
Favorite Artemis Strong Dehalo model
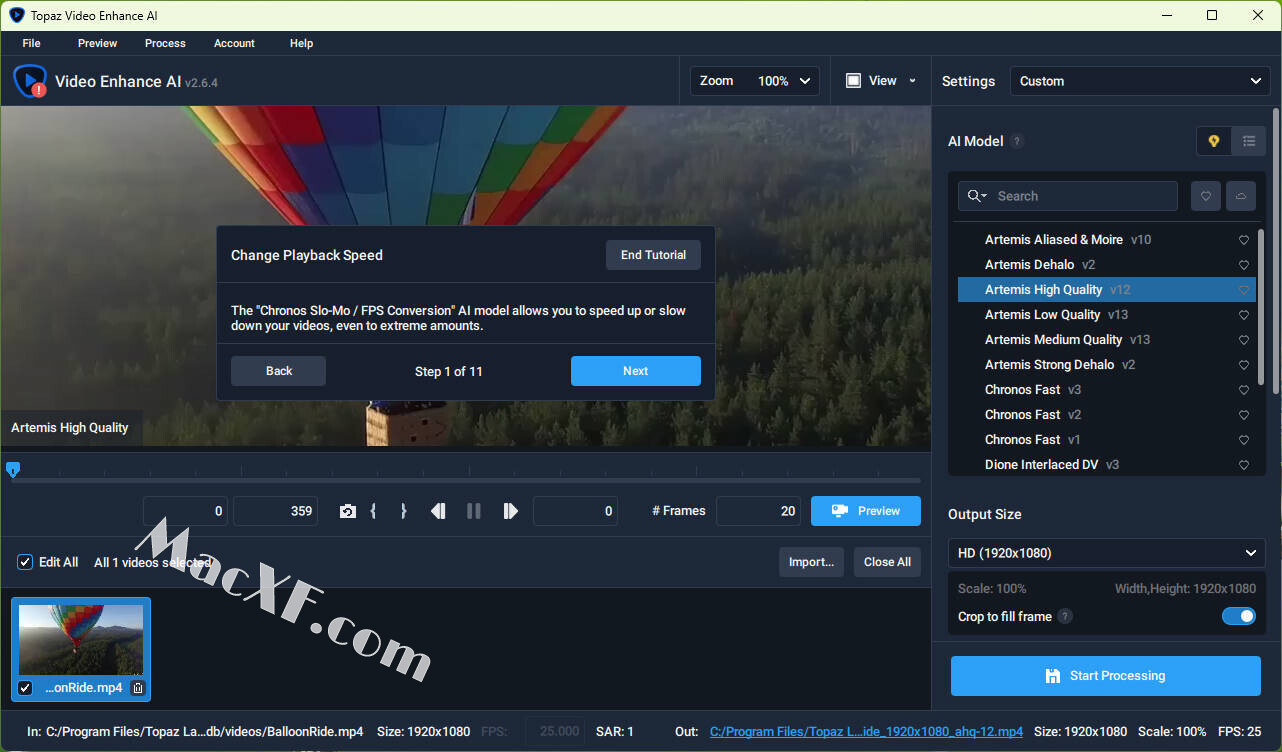[x=1244, y=365]
